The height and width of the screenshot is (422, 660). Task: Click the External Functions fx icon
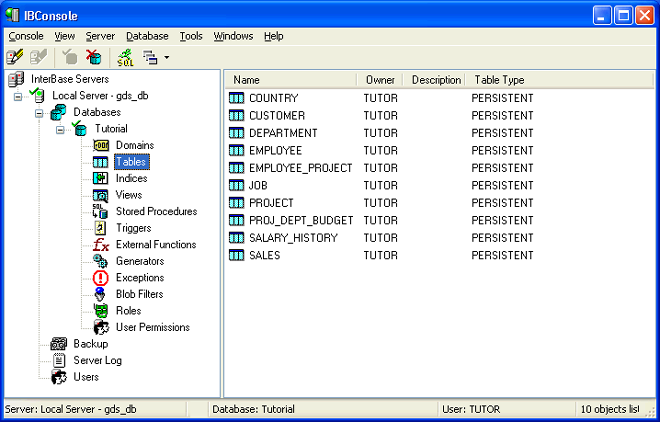[101, 244]
